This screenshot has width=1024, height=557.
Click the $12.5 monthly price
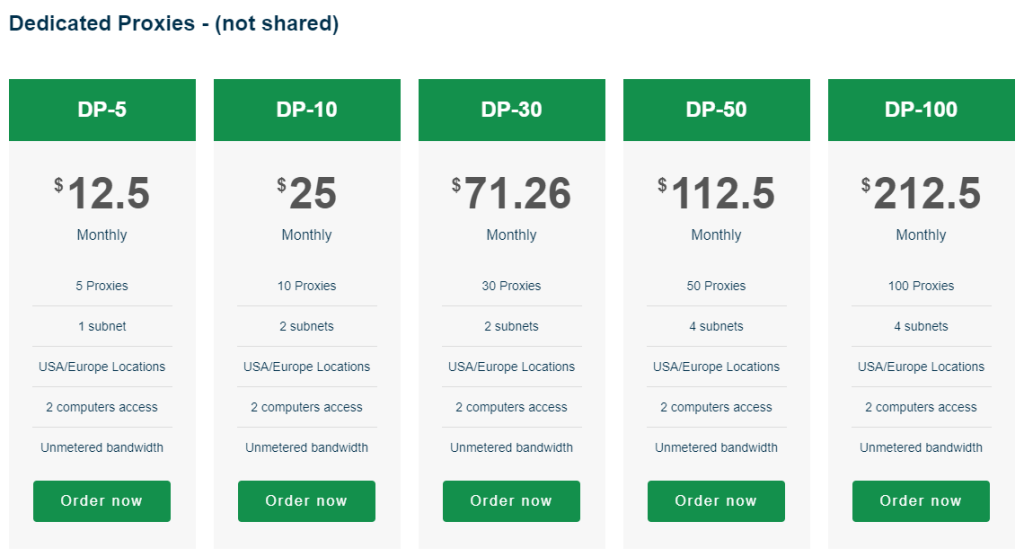102,194
